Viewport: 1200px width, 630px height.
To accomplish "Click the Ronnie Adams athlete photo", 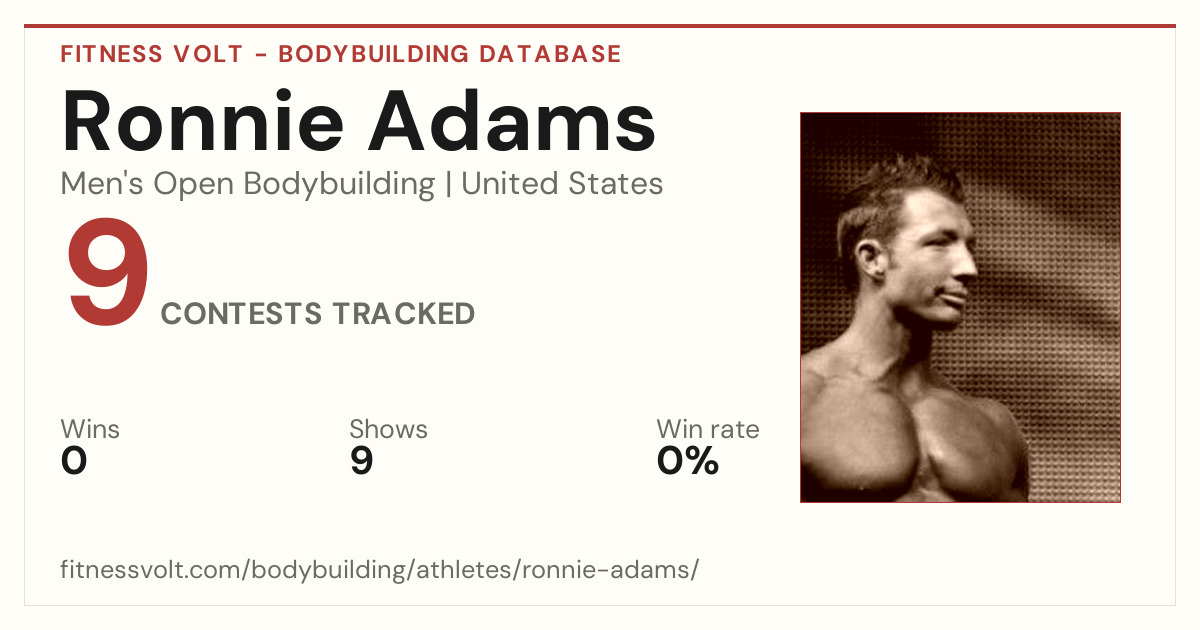I will coord(960,307).
